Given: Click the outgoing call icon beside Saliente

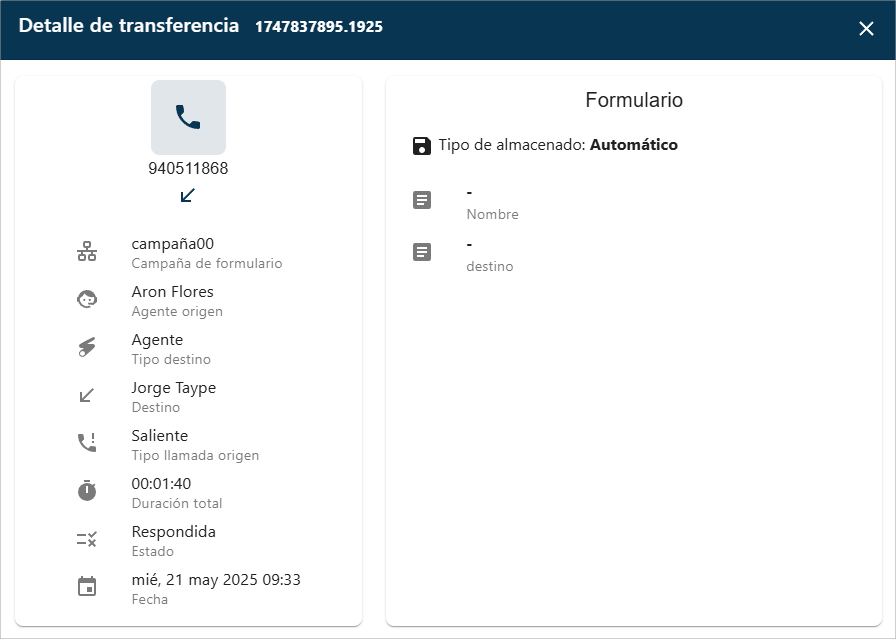Looking at the screenshot, I should pyautogui.click(x=88, y=441).
